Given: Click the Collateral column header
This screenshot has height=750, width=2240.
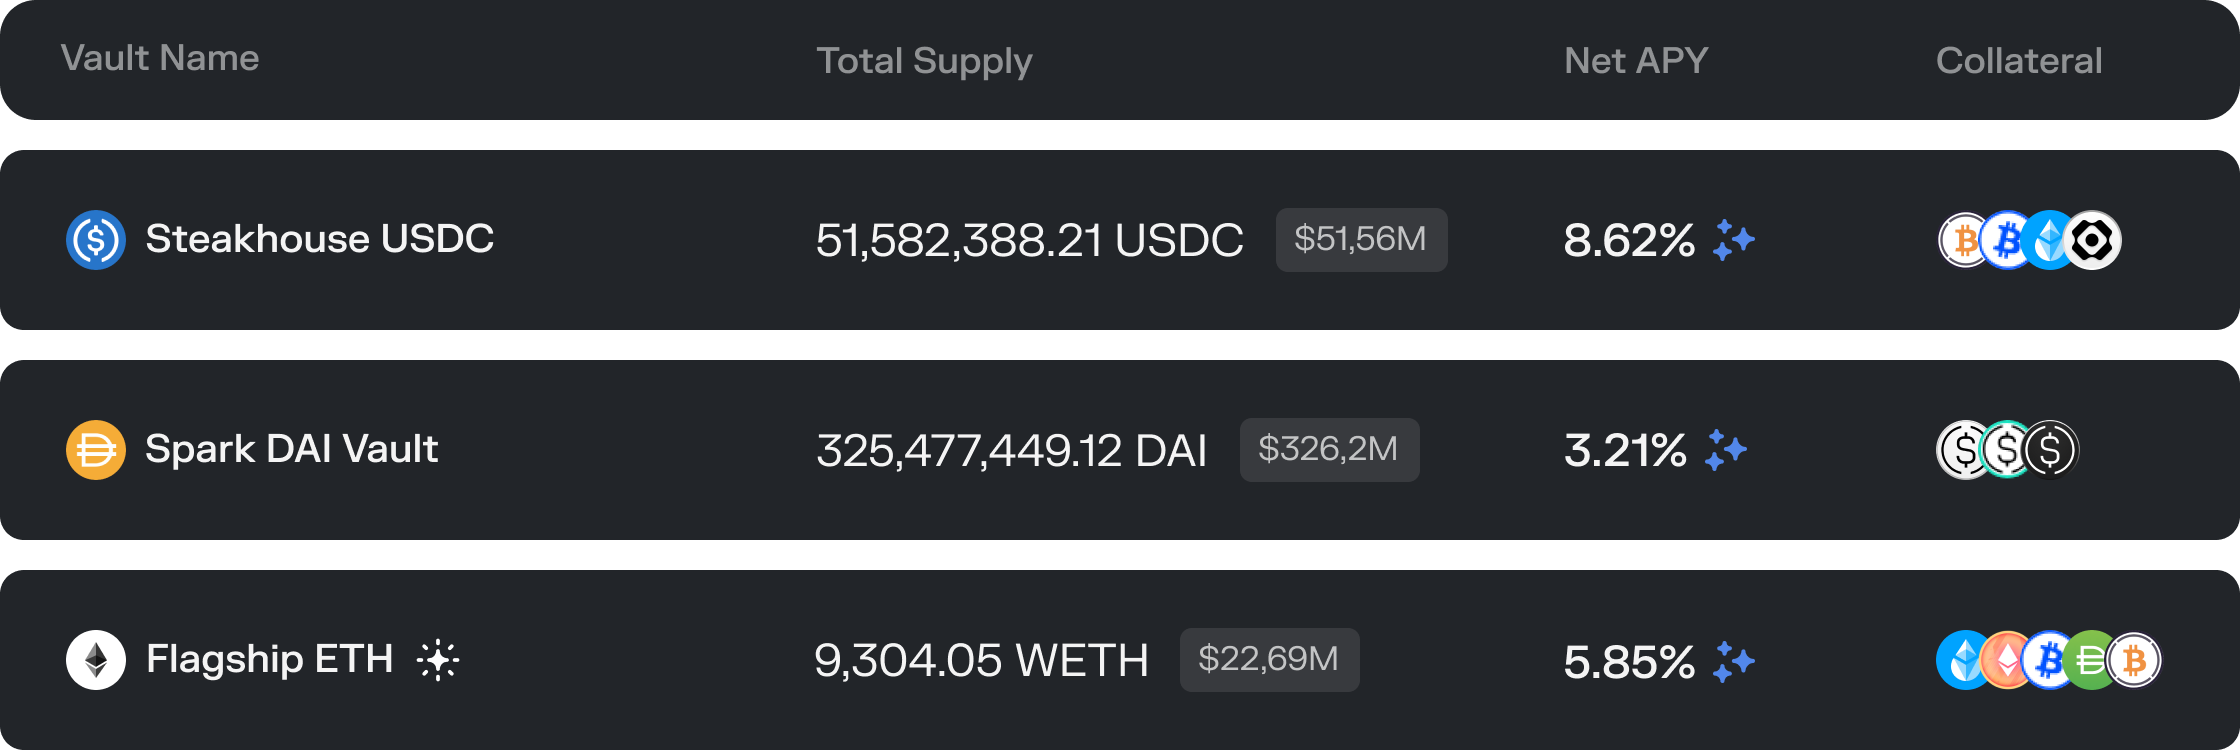Looking at the screenshot, I should (2019, 61).
